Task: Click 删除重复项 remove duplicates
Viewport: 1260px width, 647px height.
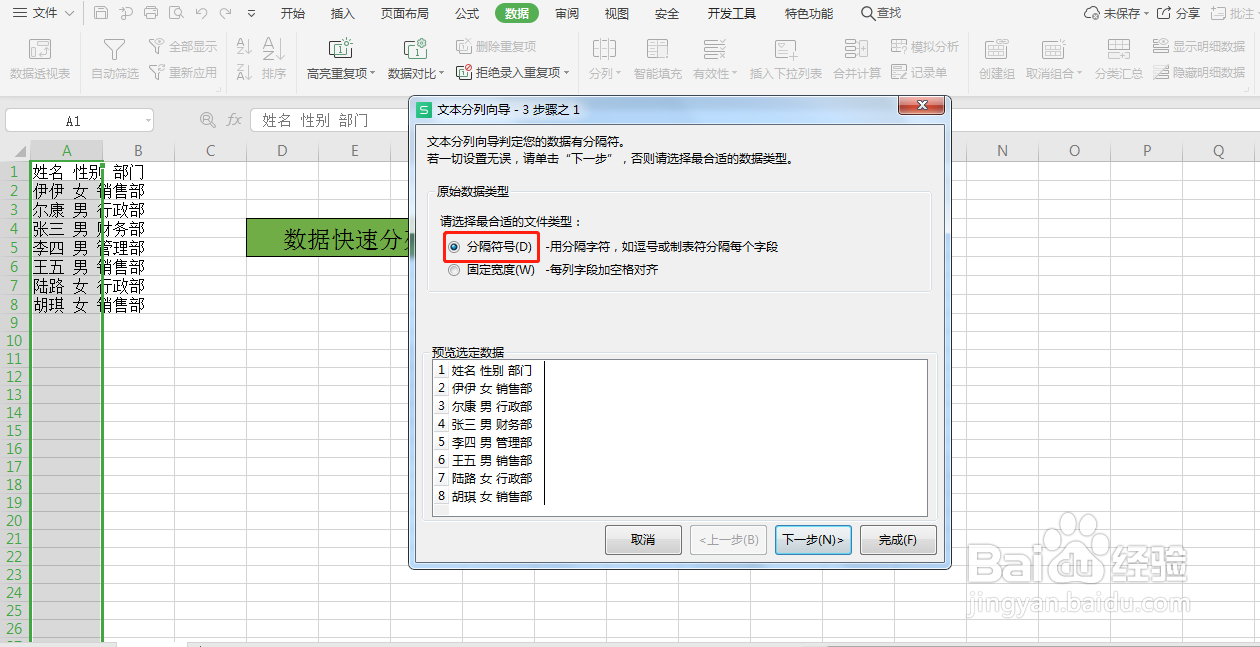Action: coord(496,46)
